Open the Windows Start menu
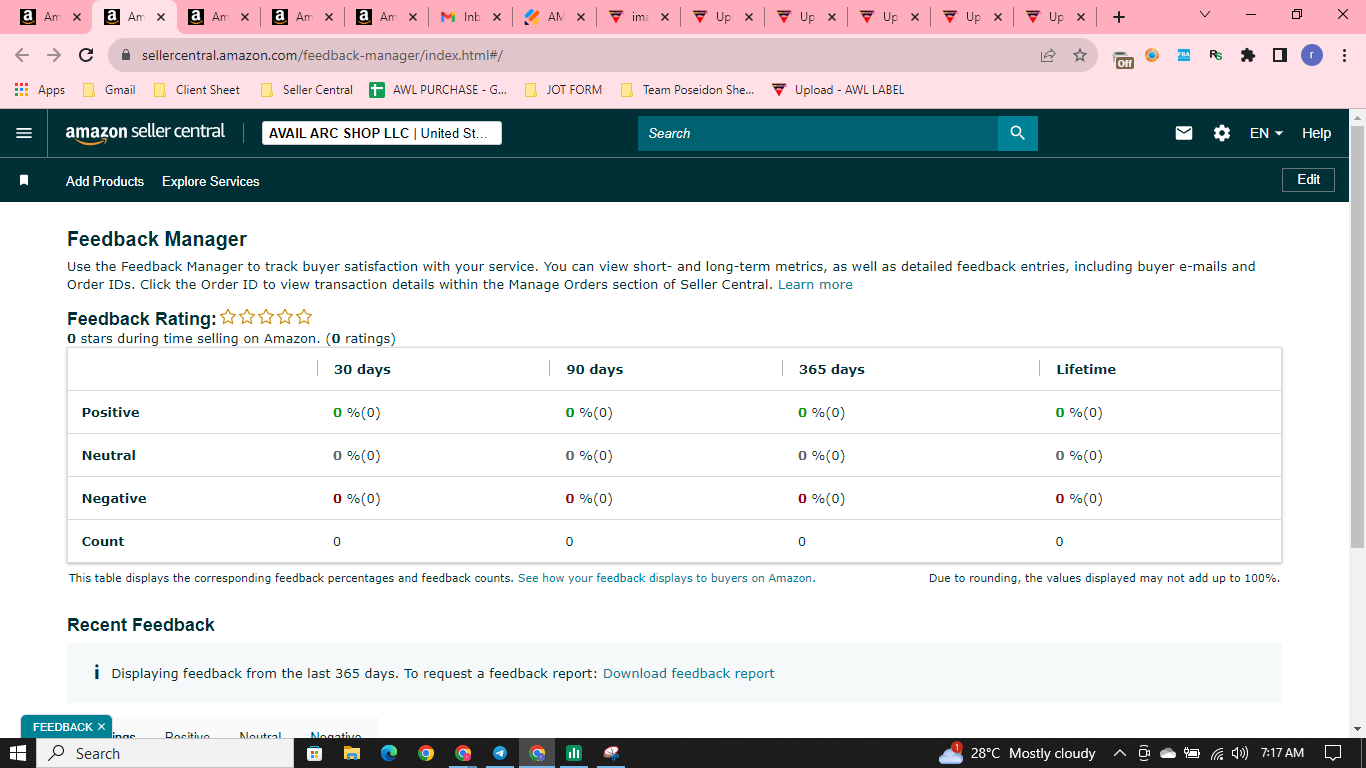This screenshot has width=1366, height=768. [x=18, y=753]
